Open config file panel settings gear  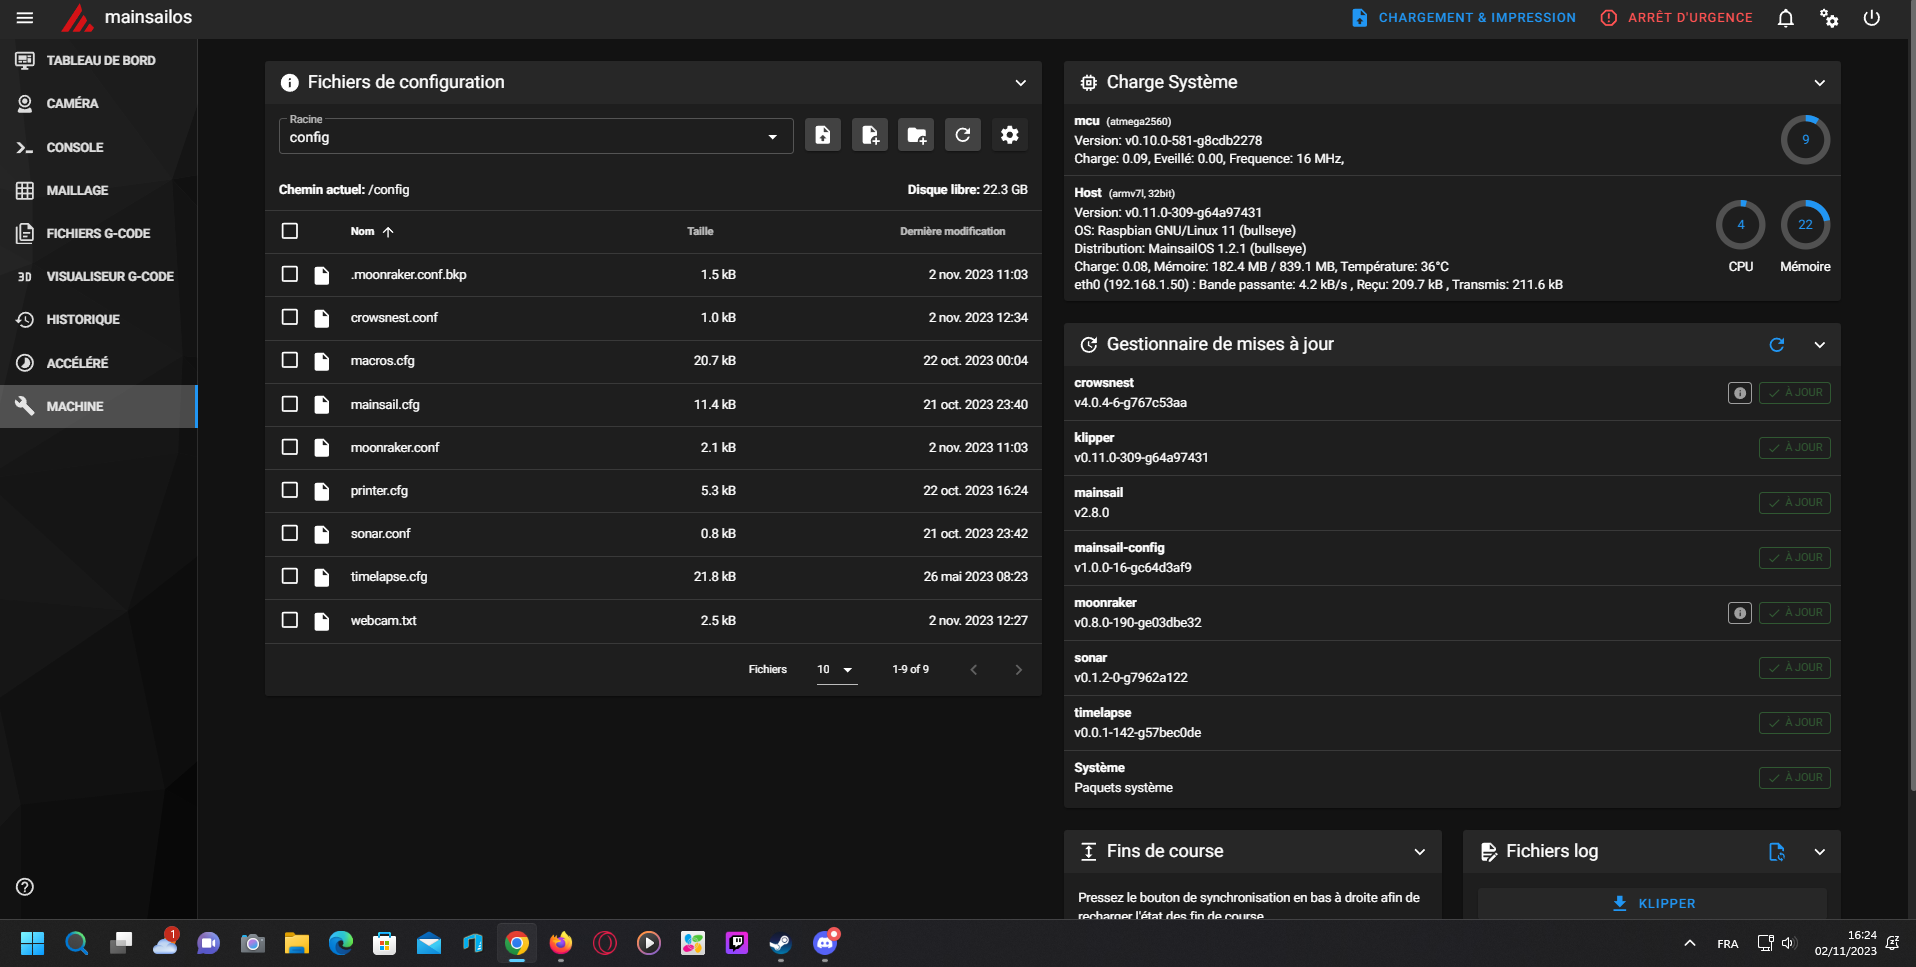tap(1010, 135)
